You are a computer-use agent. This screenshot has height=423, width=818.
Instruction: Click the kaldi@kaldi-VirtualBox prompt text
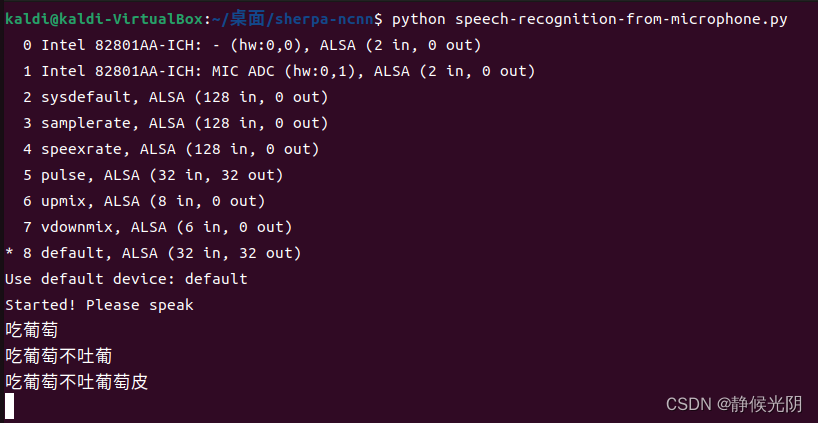(x=103, y=20)
